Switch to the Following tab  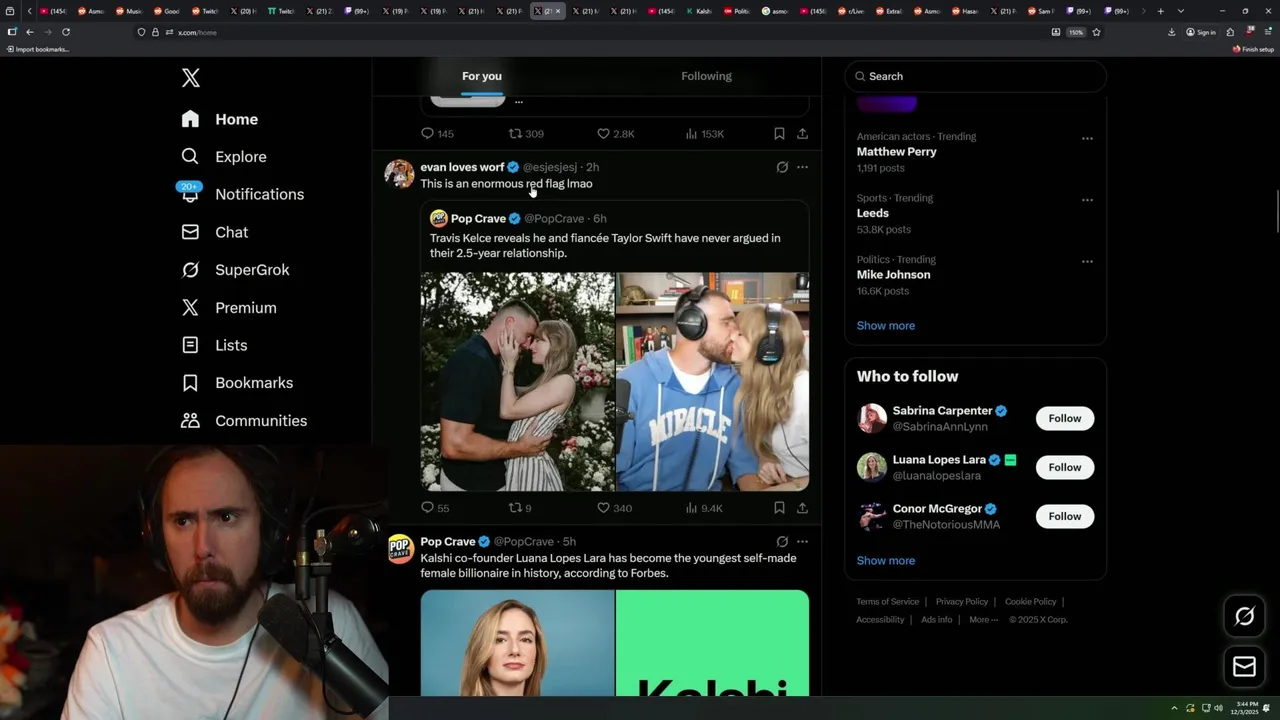tap(707, 76)
